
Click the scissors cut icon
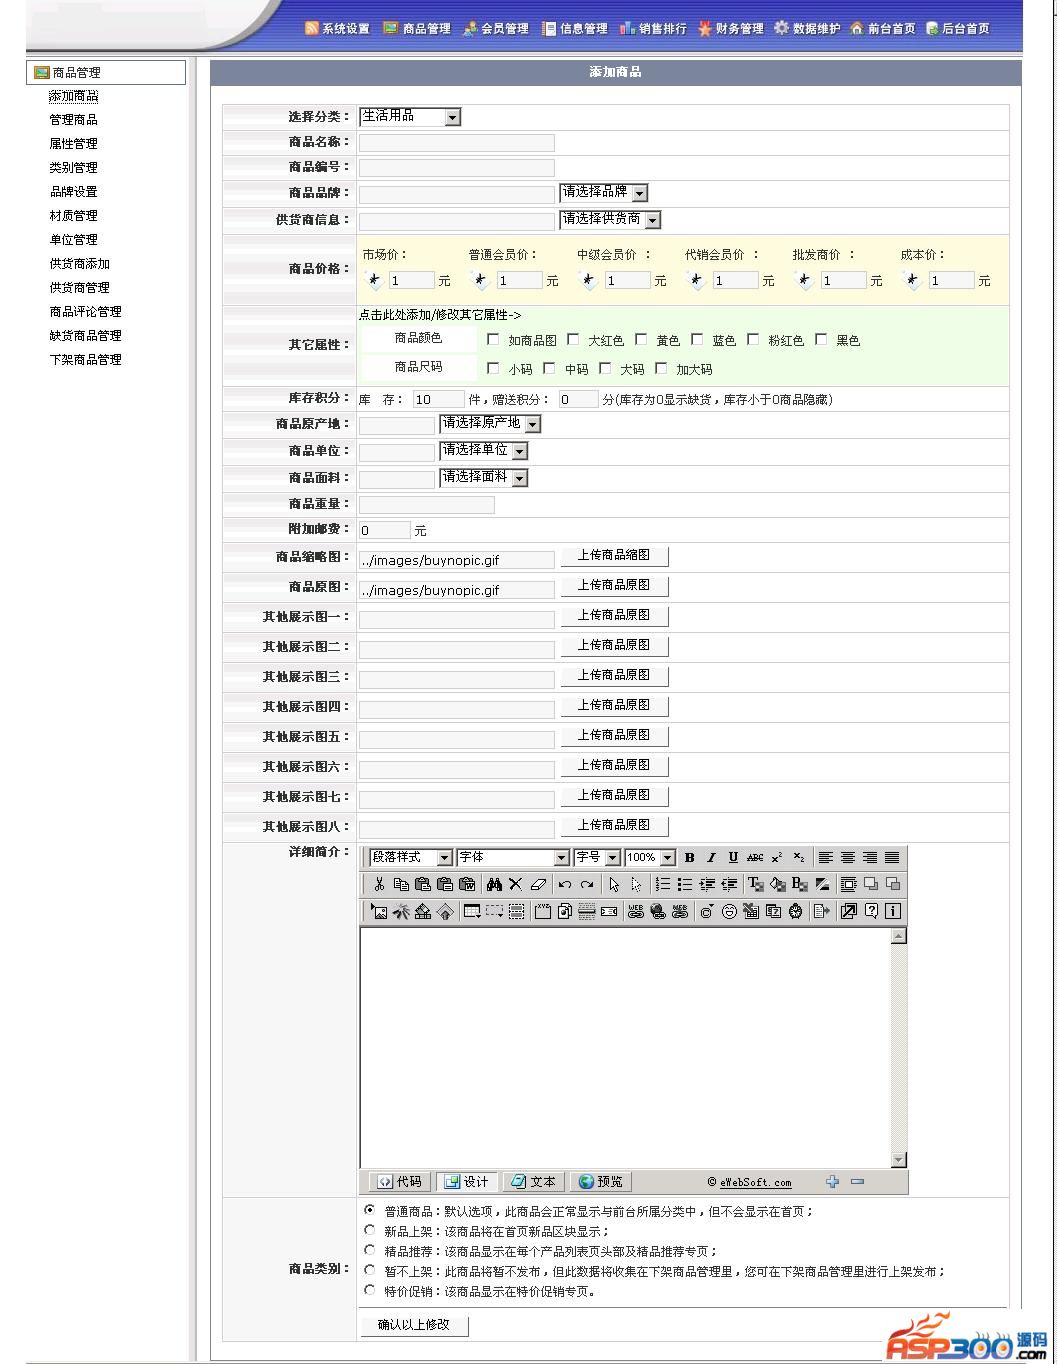379,884
